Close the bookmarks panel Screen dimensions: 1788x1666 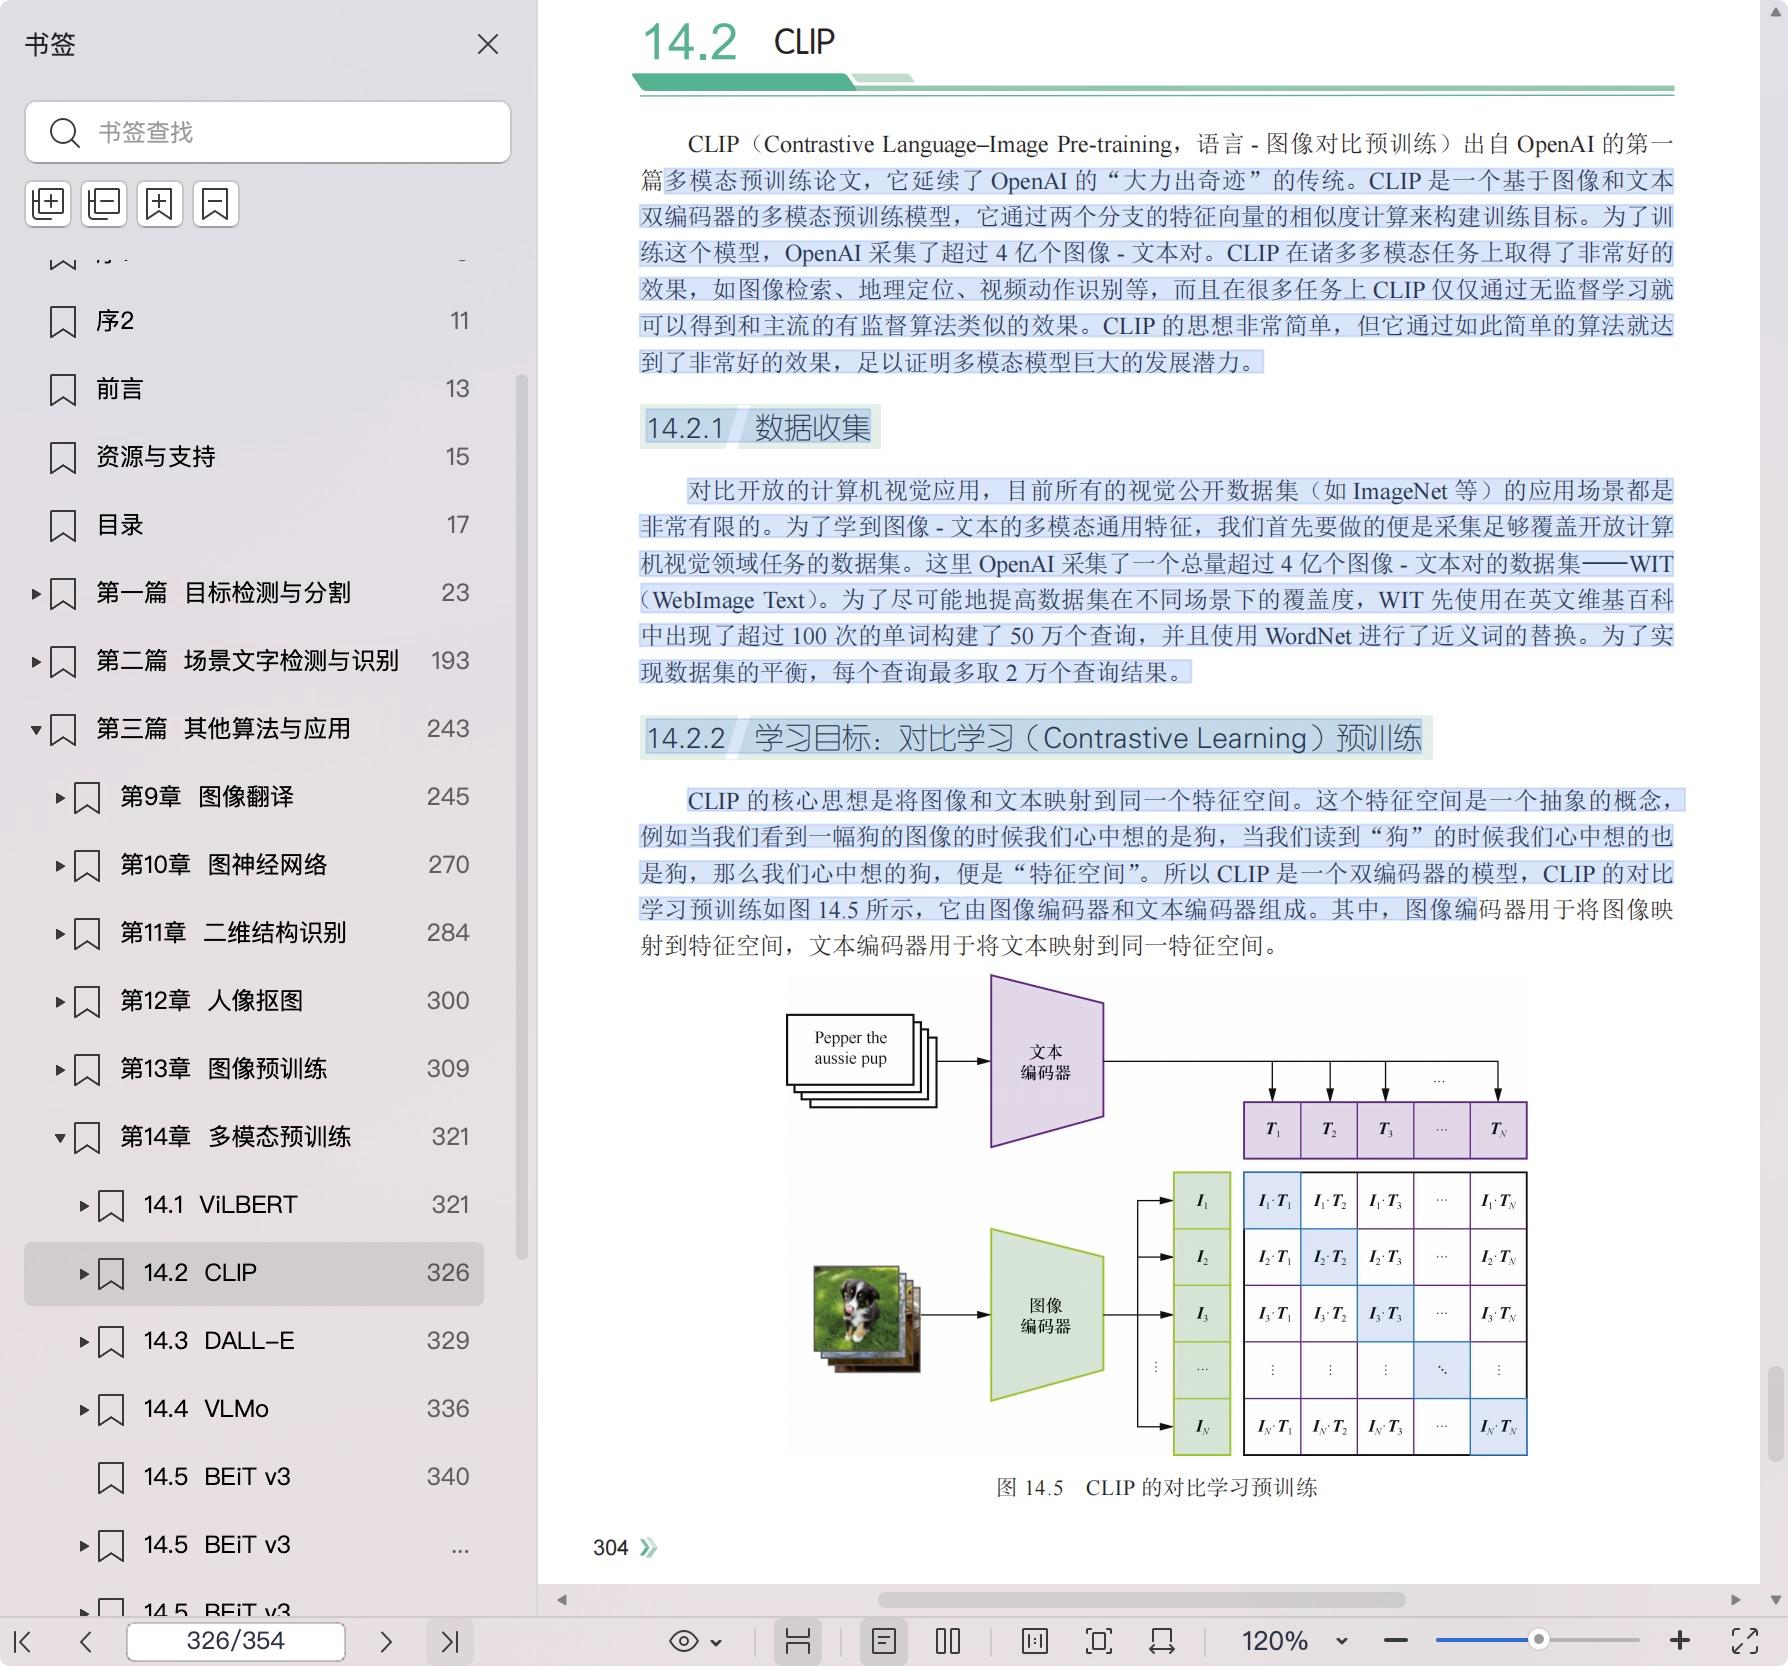click(487, 44)
